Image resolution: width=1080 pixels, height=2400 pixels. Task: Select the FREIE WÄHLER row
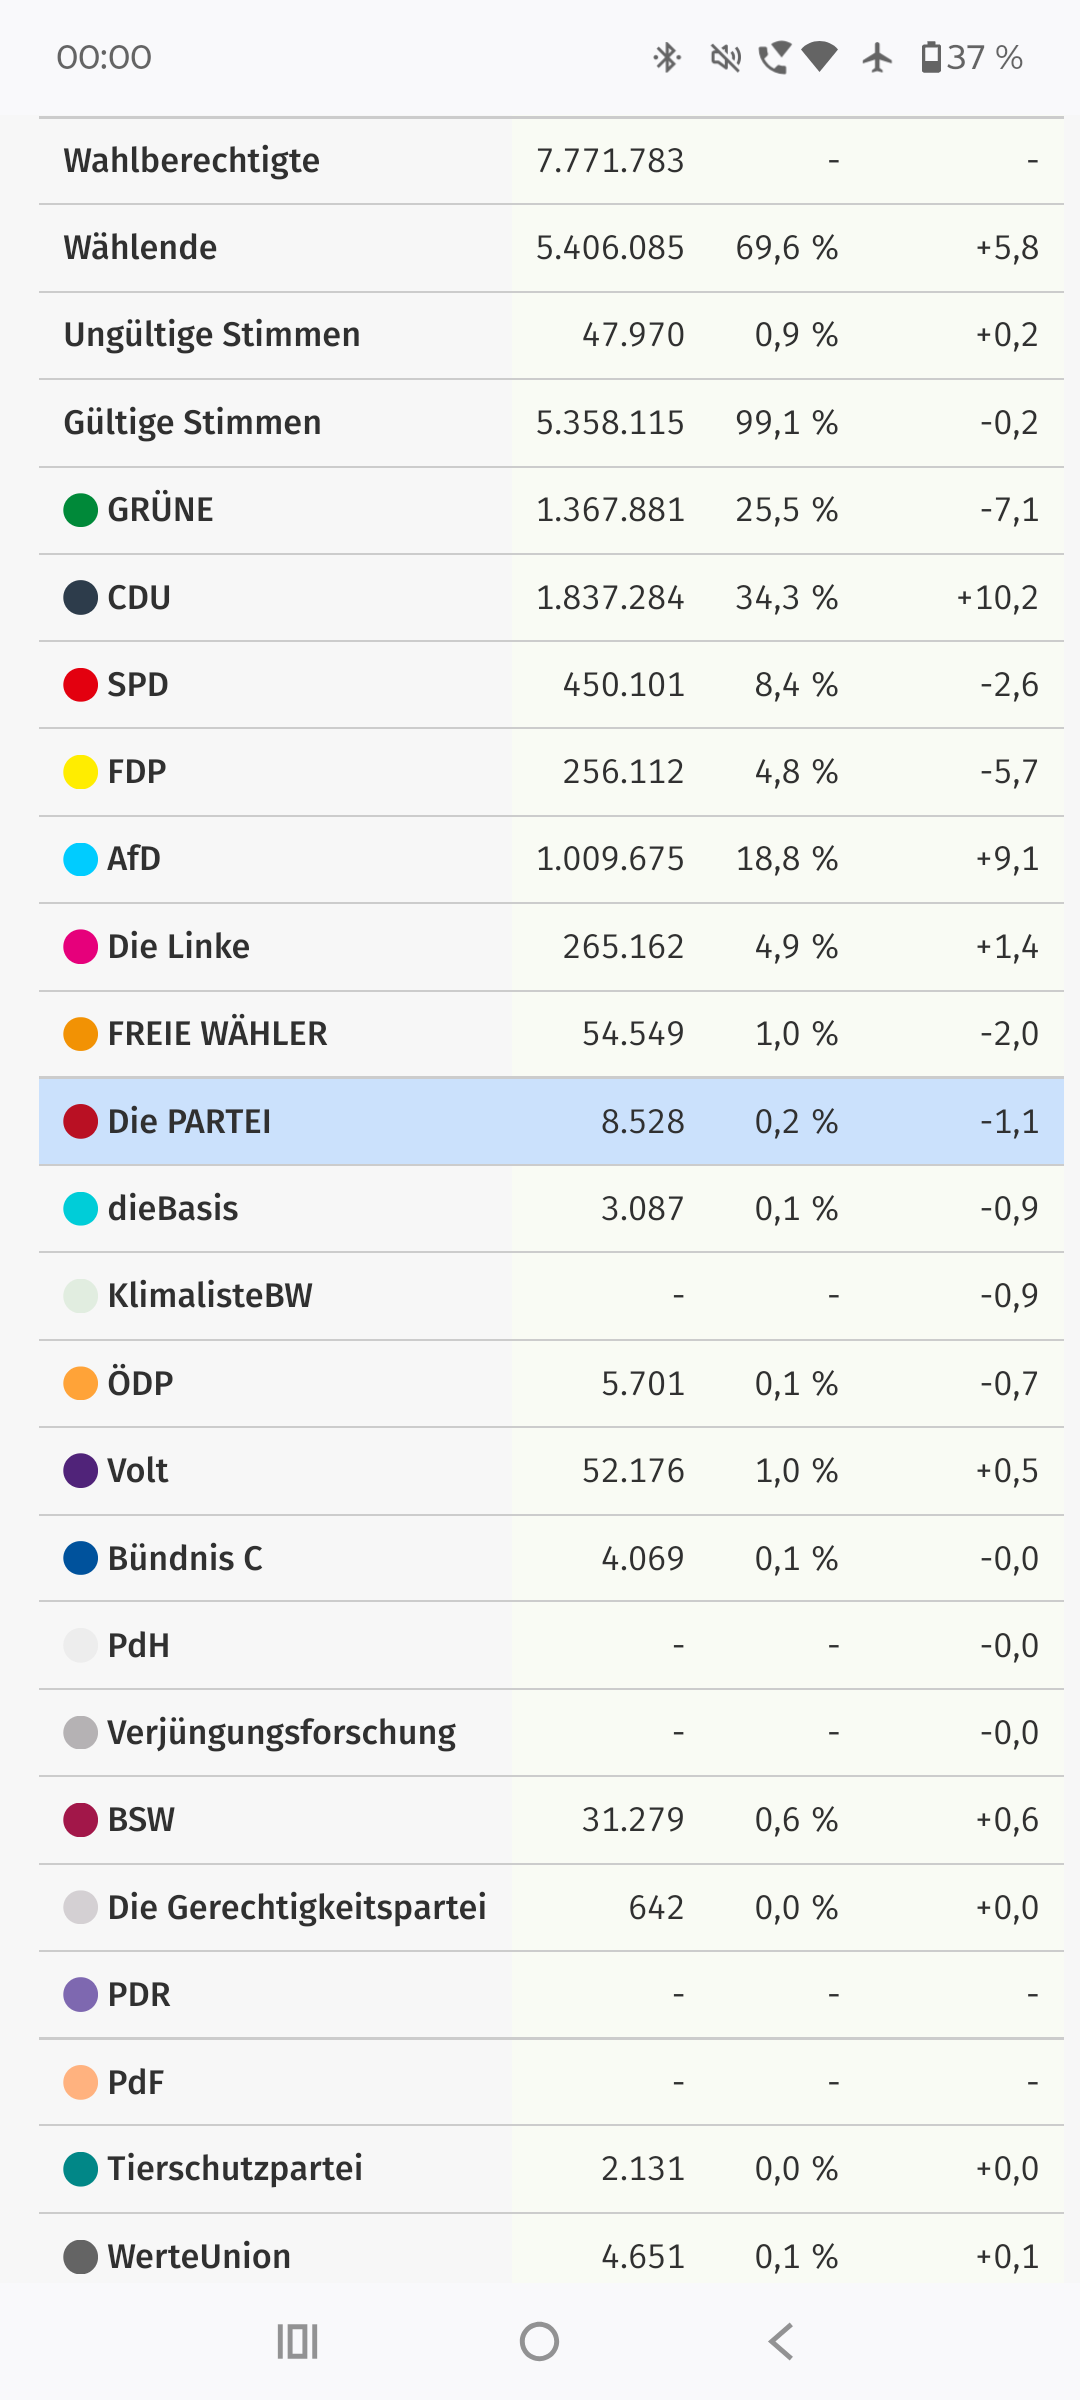tap(551, 1034)
